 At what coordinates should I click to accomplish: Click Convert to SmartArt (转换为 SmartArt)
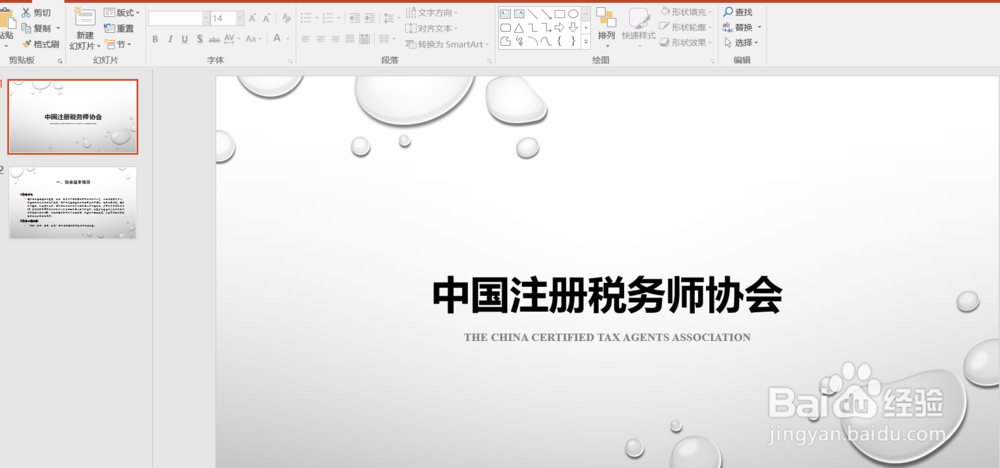pyautogui.click(x=447, y=45)
